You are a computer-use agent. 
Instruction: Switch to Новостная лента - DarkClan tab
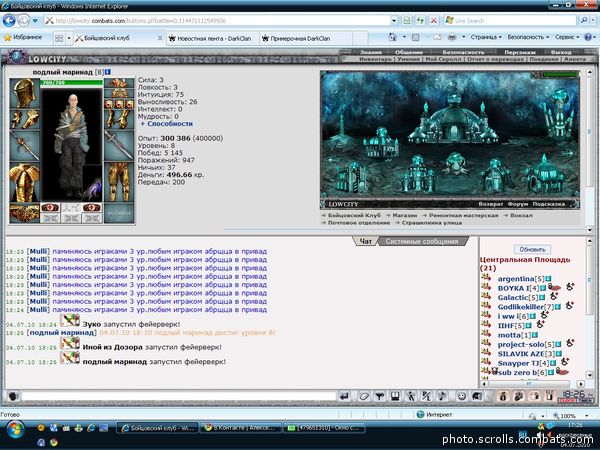(213, 38)
